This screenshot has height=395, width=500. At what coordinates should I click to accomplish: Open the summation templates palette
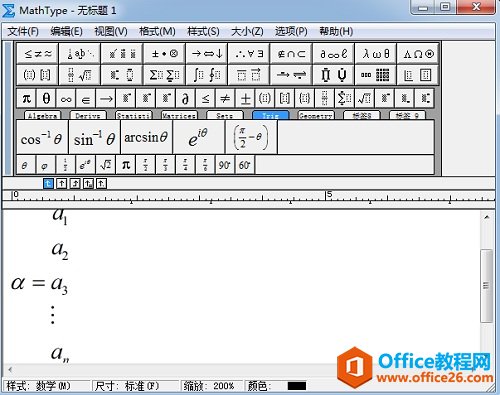[x=164, y=75]
